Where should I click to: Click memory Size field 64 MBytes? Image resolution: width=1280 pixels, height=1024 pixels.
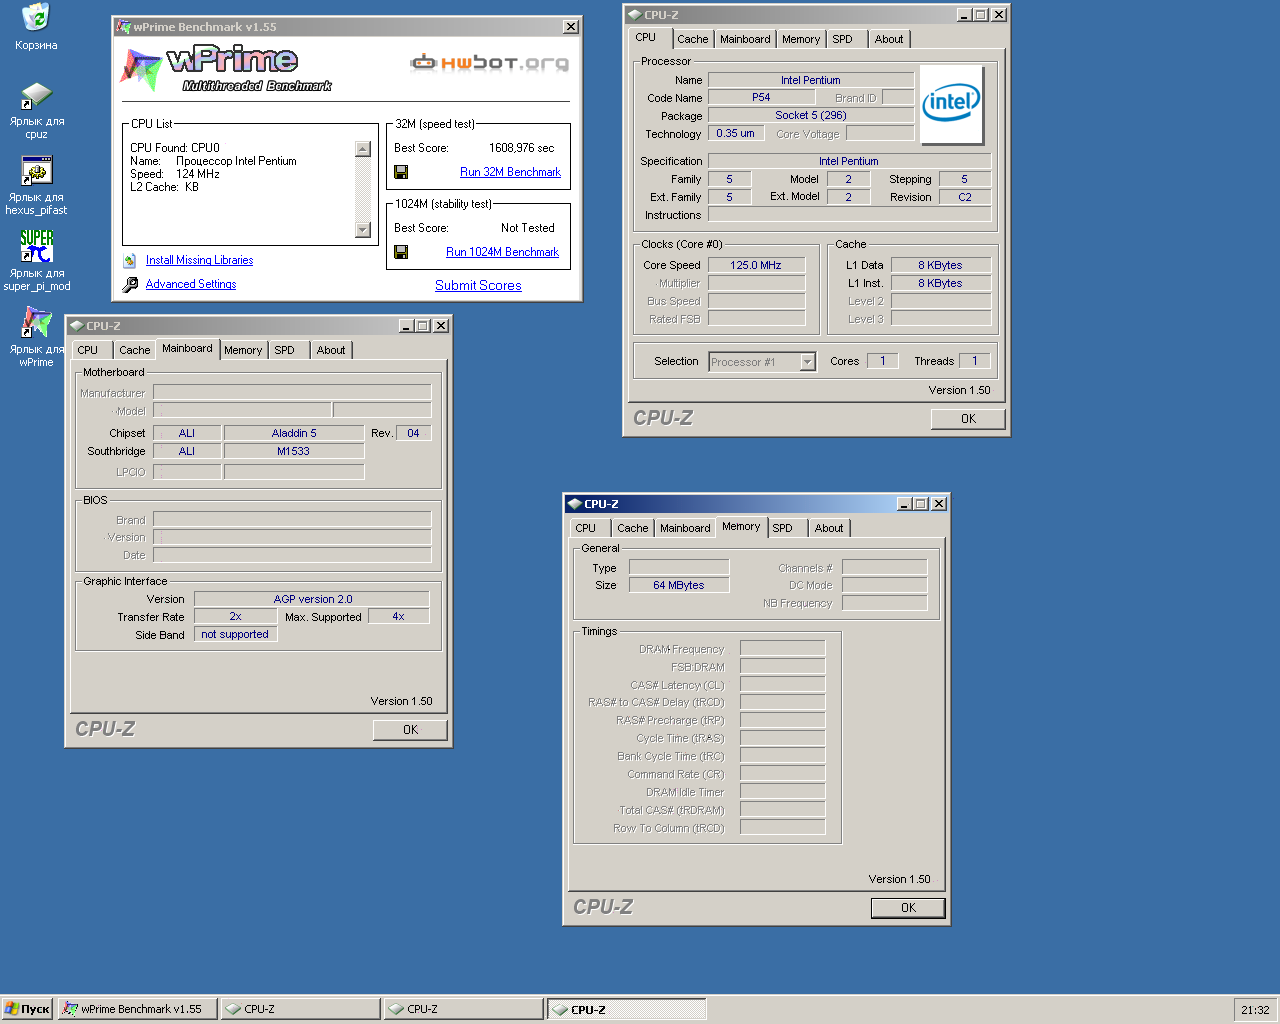679,585
